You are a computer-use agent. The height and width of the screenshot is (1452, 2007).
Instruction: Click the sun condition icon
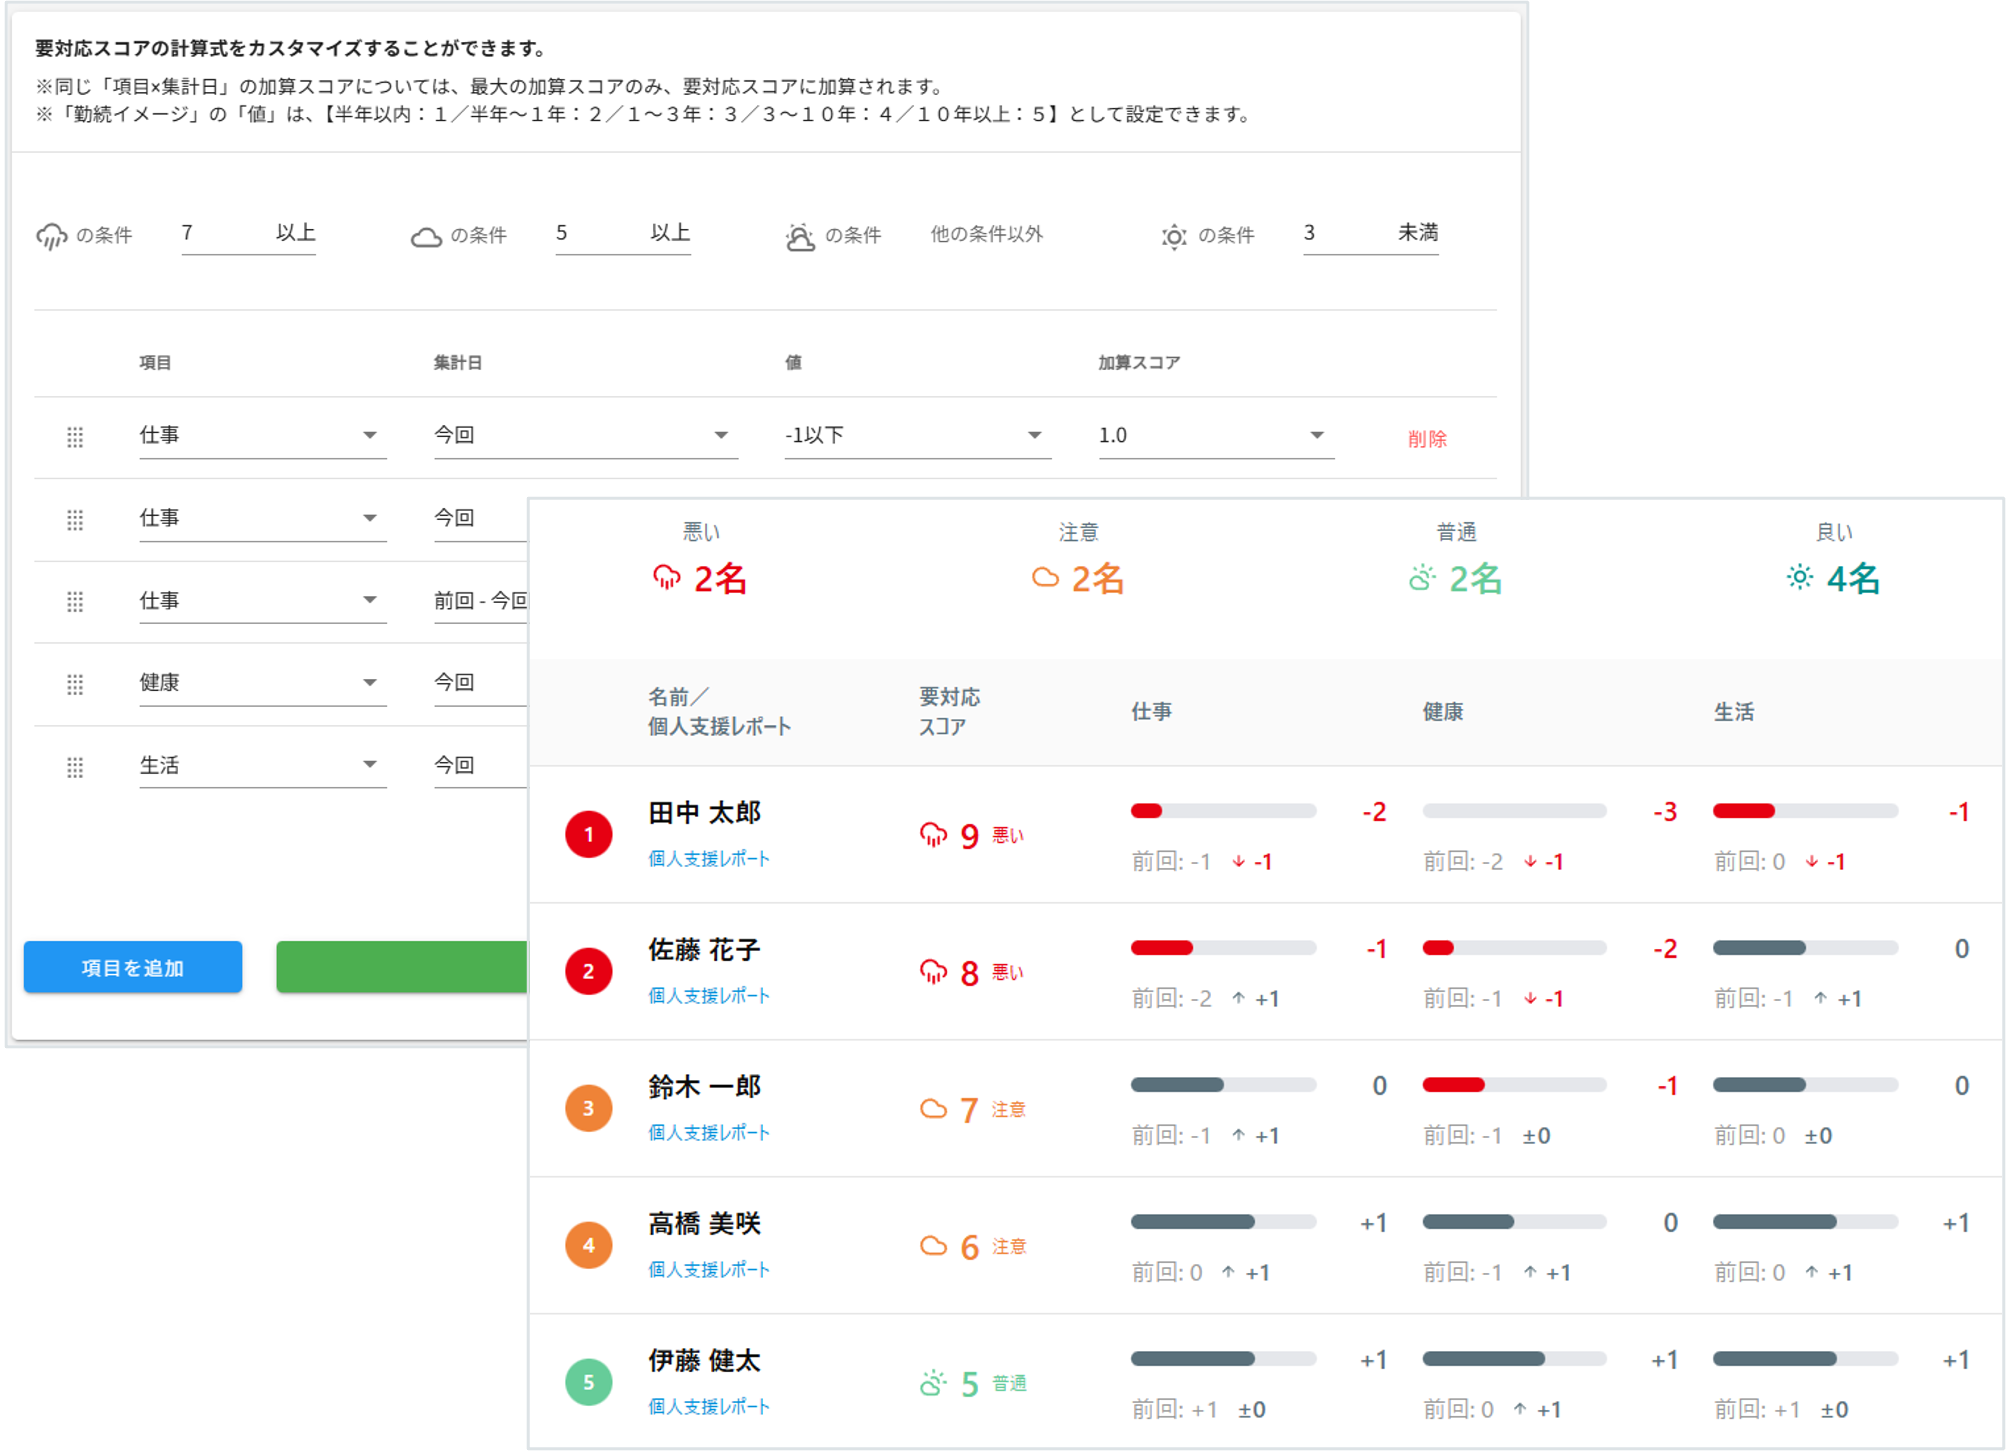click(x=1173, y=237)
